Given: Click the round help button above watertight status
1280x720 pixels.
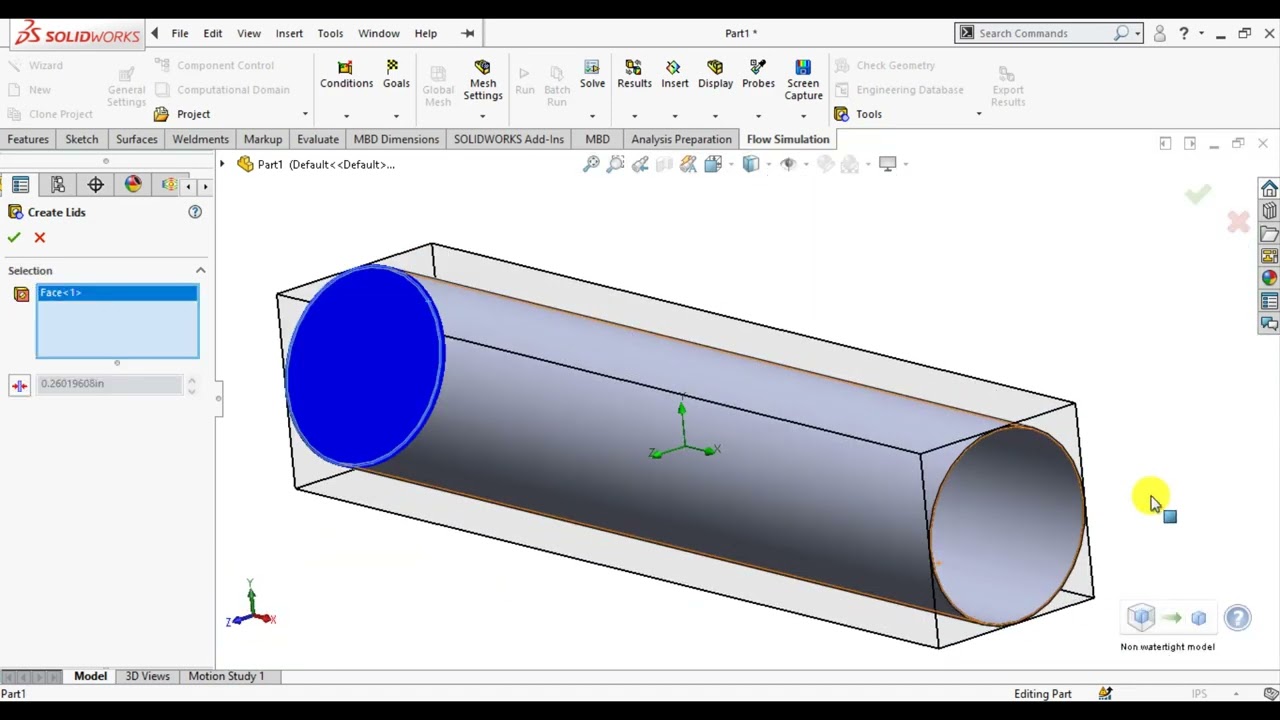Looking at the screenshot, I should 1237,618.
